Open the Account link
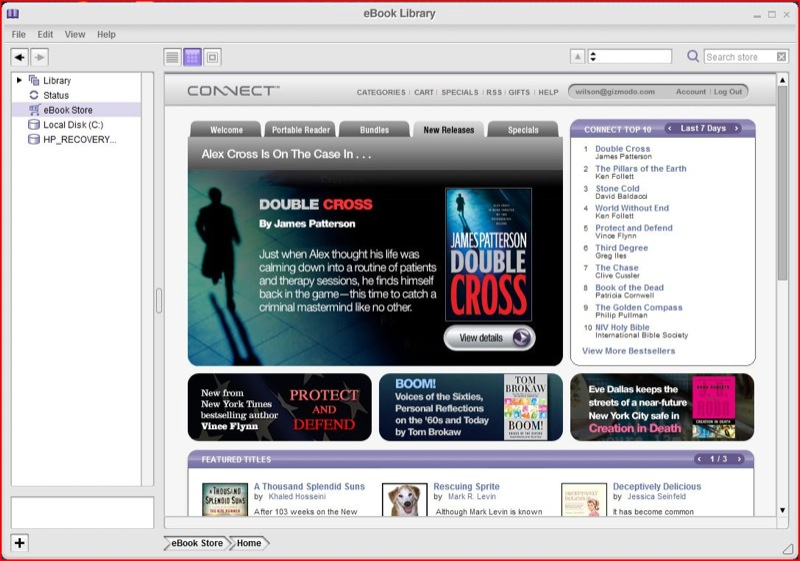Screen dimensions: 800x561 click(691, 92)
